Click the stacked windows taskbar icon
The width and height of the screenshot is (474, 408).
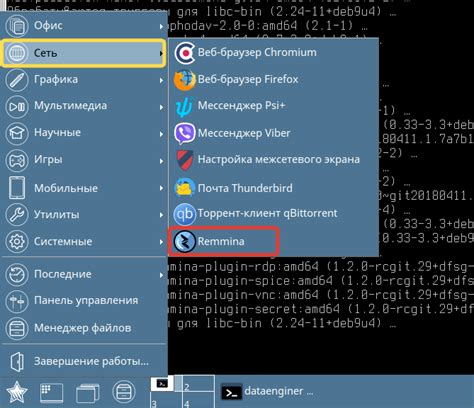(x=88, y=393)
